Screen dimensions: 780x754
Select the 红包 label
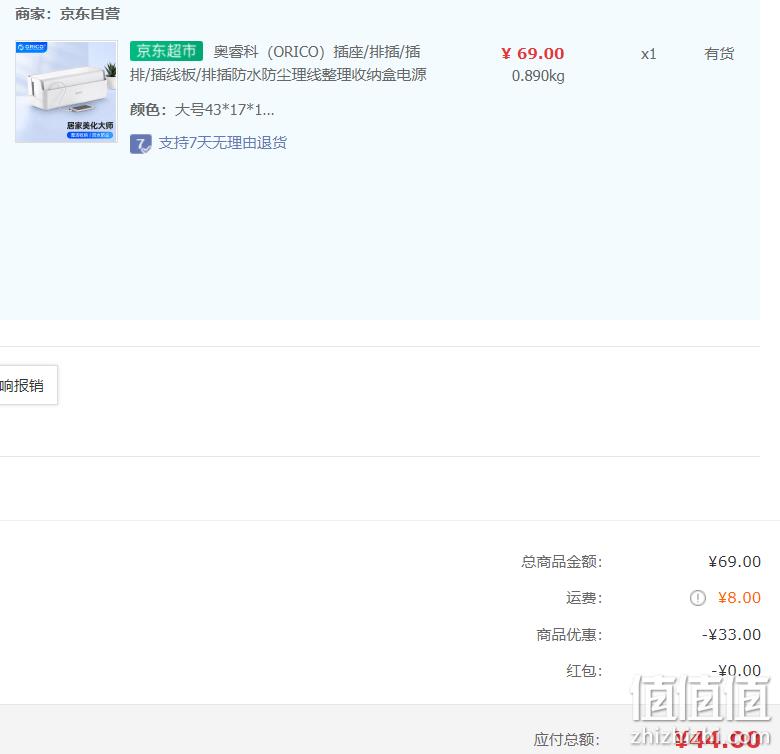584,670
